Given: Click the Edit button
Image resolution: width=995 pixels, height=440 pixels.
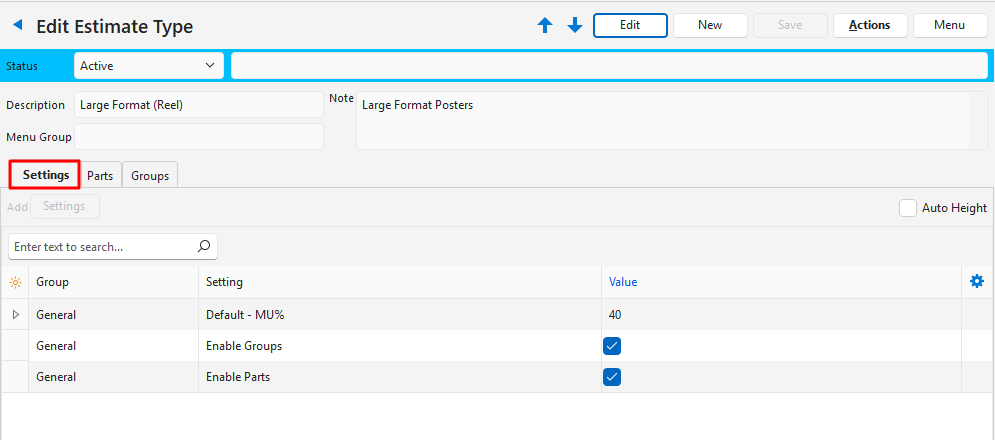Looking at the screenshot, I should [x=630, y=25].
